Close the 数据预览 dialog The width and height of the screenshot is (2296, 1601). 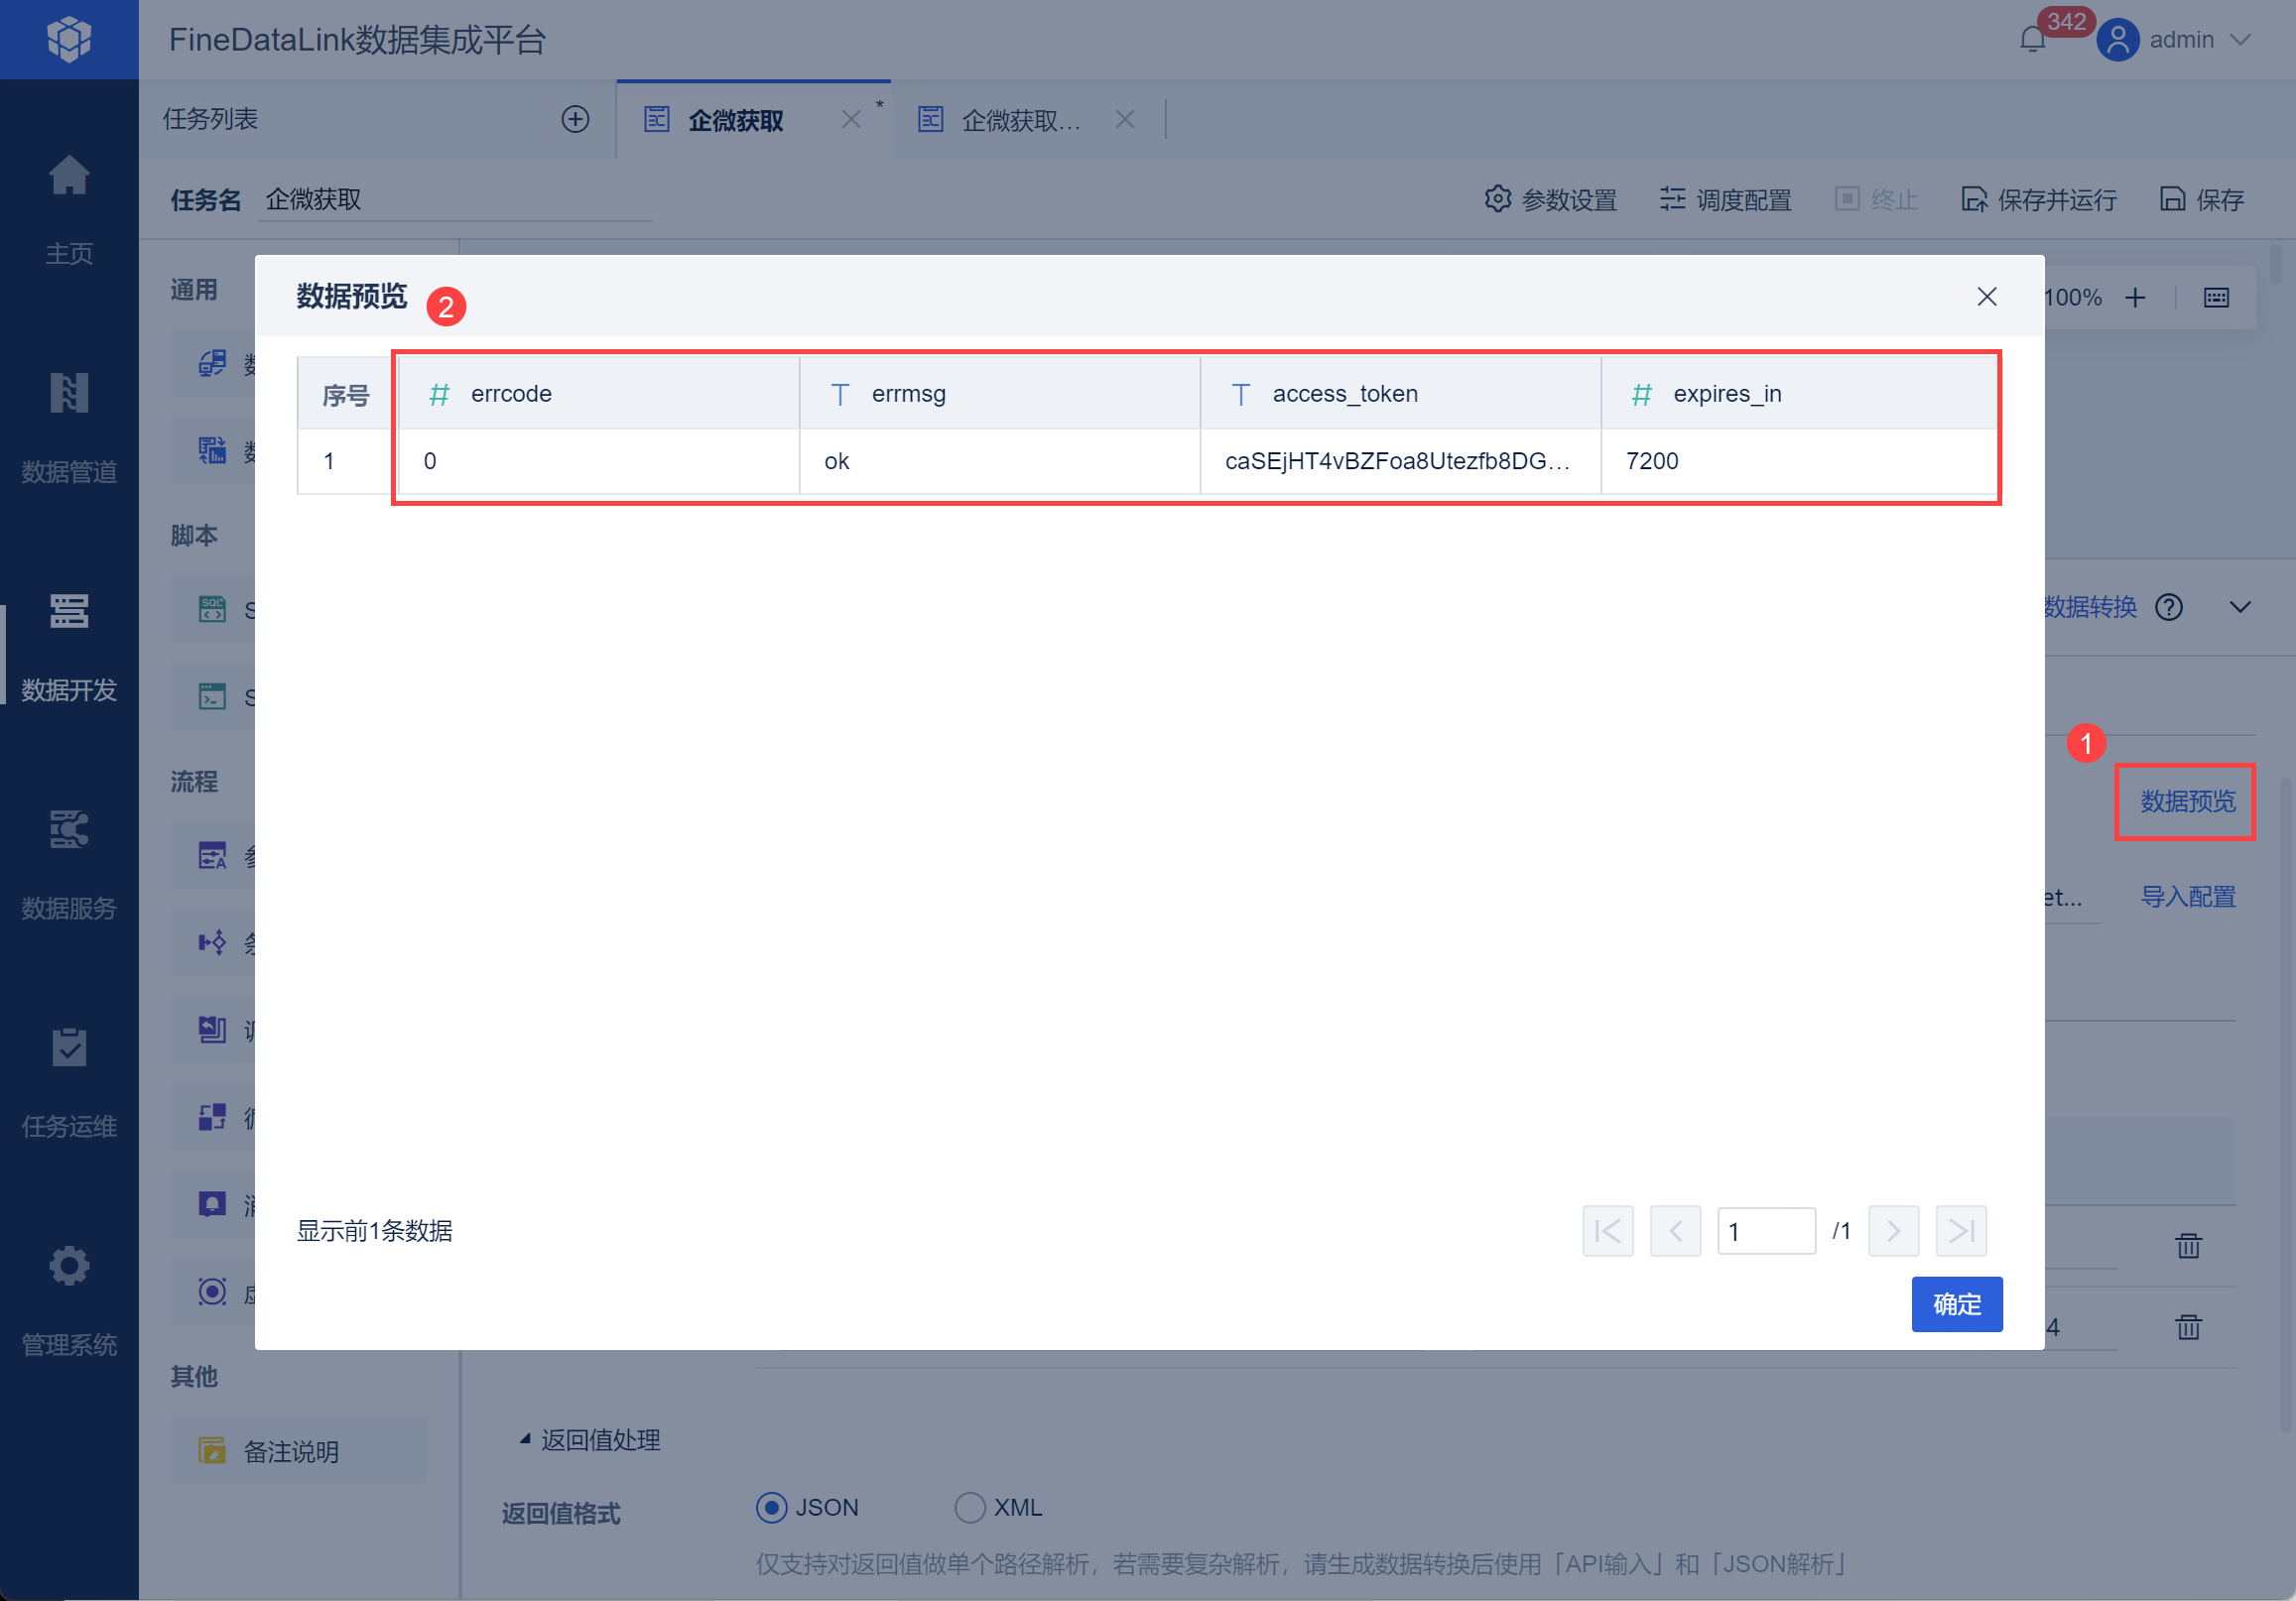[1986, 297]
